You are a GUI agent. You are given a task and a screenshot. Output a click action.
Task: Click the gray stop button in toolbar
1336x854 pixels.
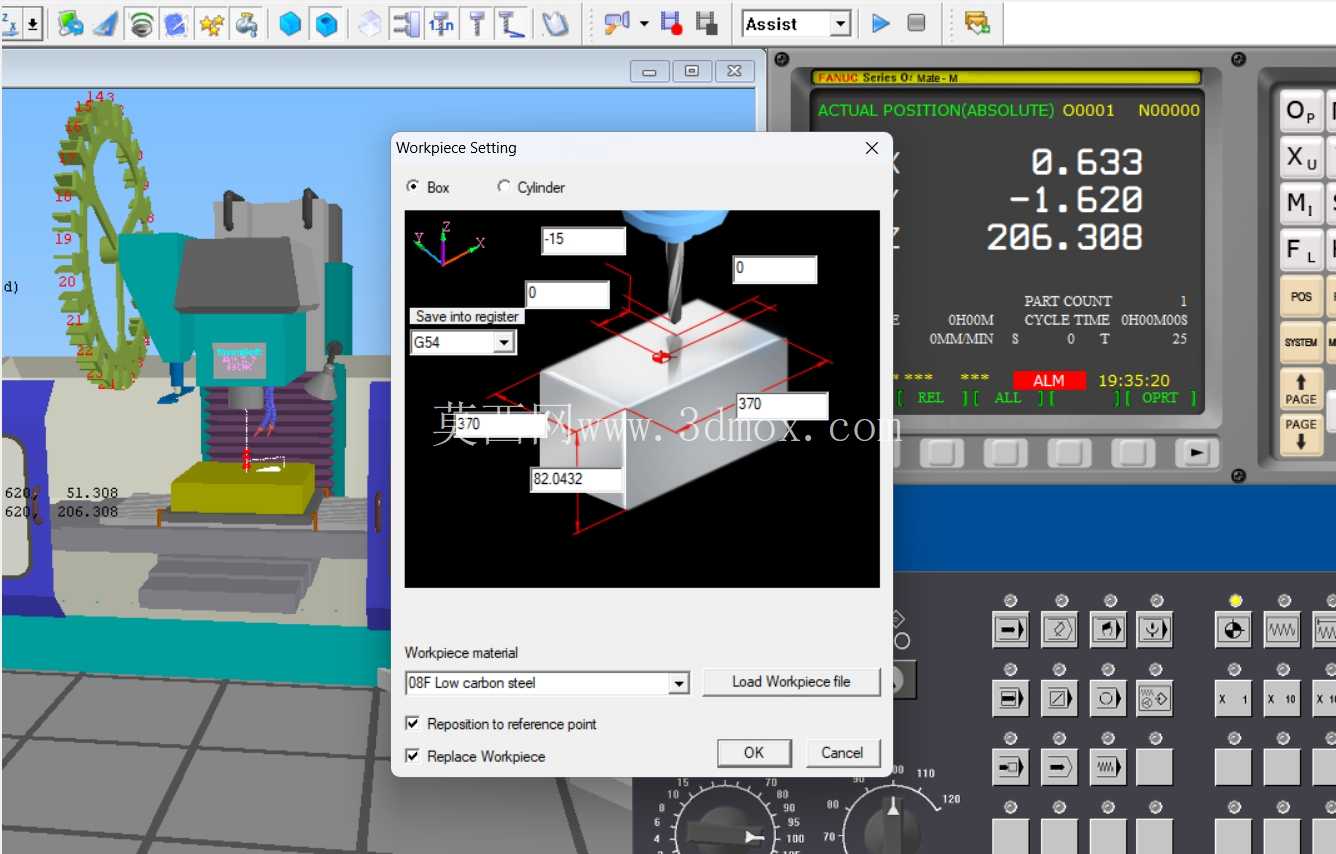(916, 24)
